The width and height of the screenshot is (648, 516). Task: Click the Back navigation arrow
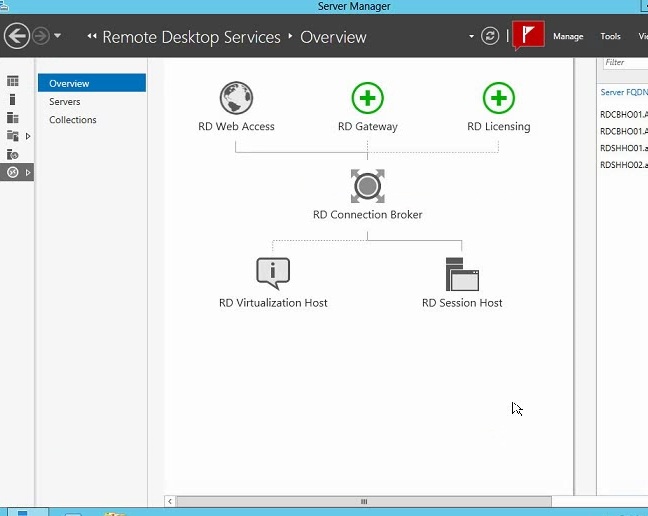click(x=17, y=36)
